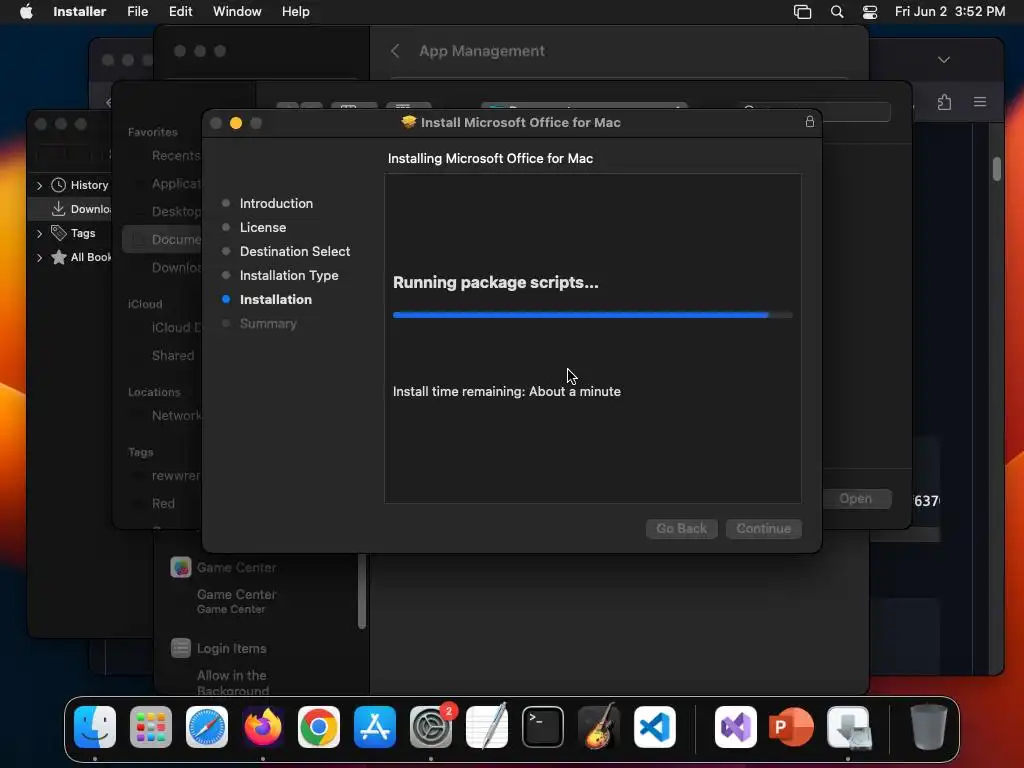Open System Settings in the Dock
Screen dimensions: 1024x768
click(431, 727)
